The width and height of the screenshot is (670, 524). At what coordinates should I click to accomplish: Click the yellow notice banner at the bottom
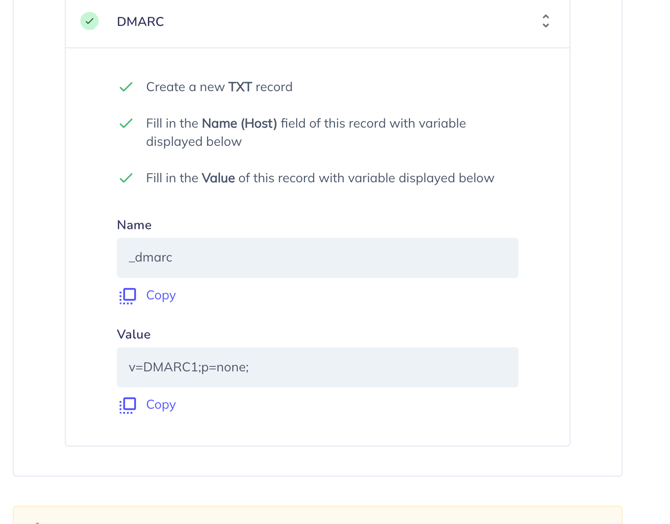pos(317,515)
